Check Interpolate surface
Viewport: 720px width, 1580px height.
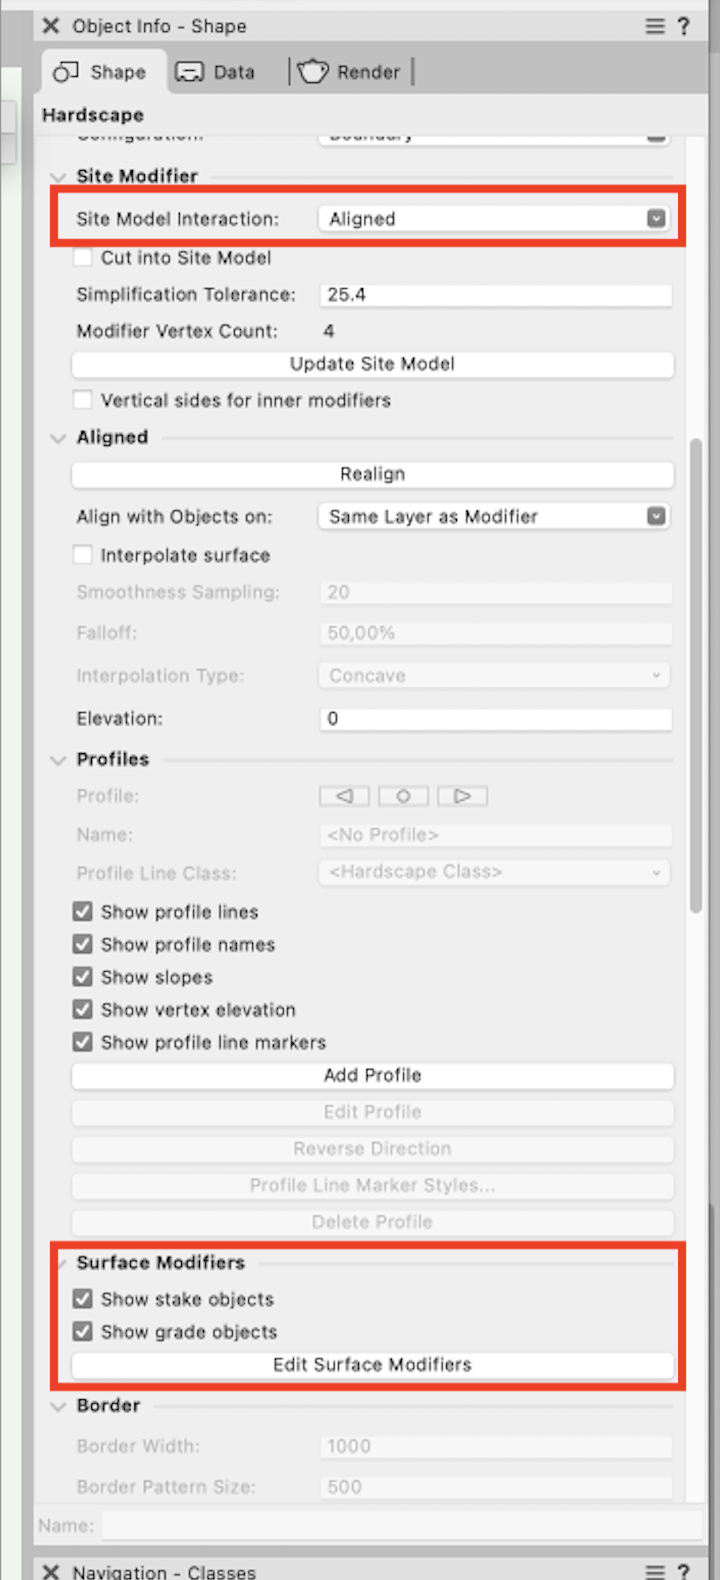pyautogui.click(x=82, y=555)
